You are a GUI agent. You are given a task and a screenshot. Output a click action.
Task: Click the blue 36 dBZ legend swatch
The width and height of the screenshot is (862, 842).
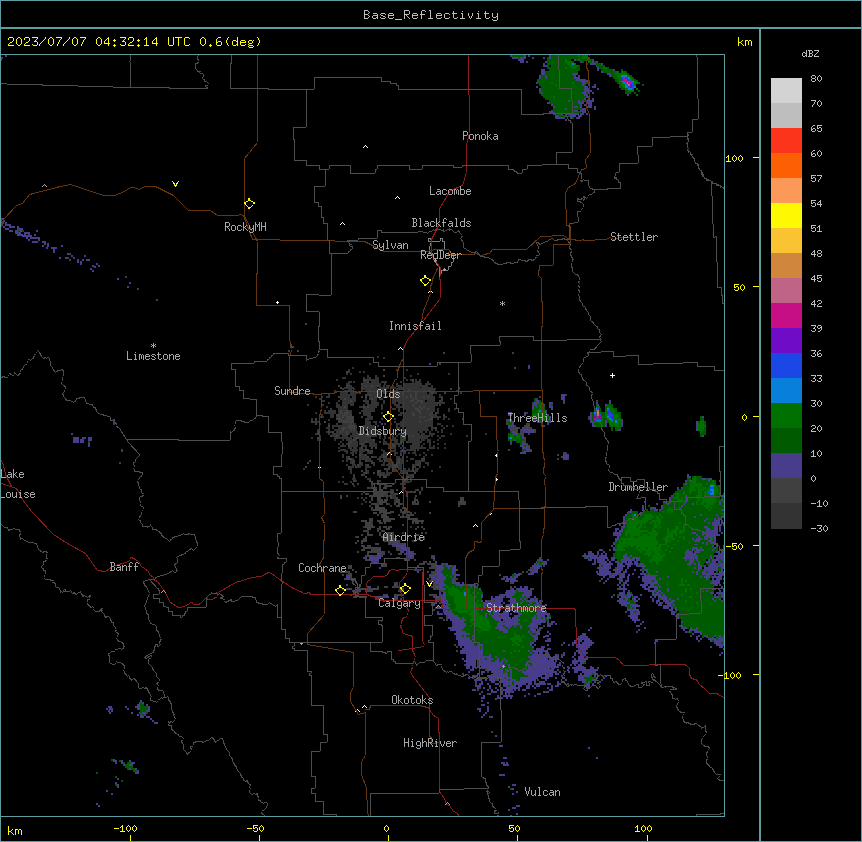pos(786,365)
